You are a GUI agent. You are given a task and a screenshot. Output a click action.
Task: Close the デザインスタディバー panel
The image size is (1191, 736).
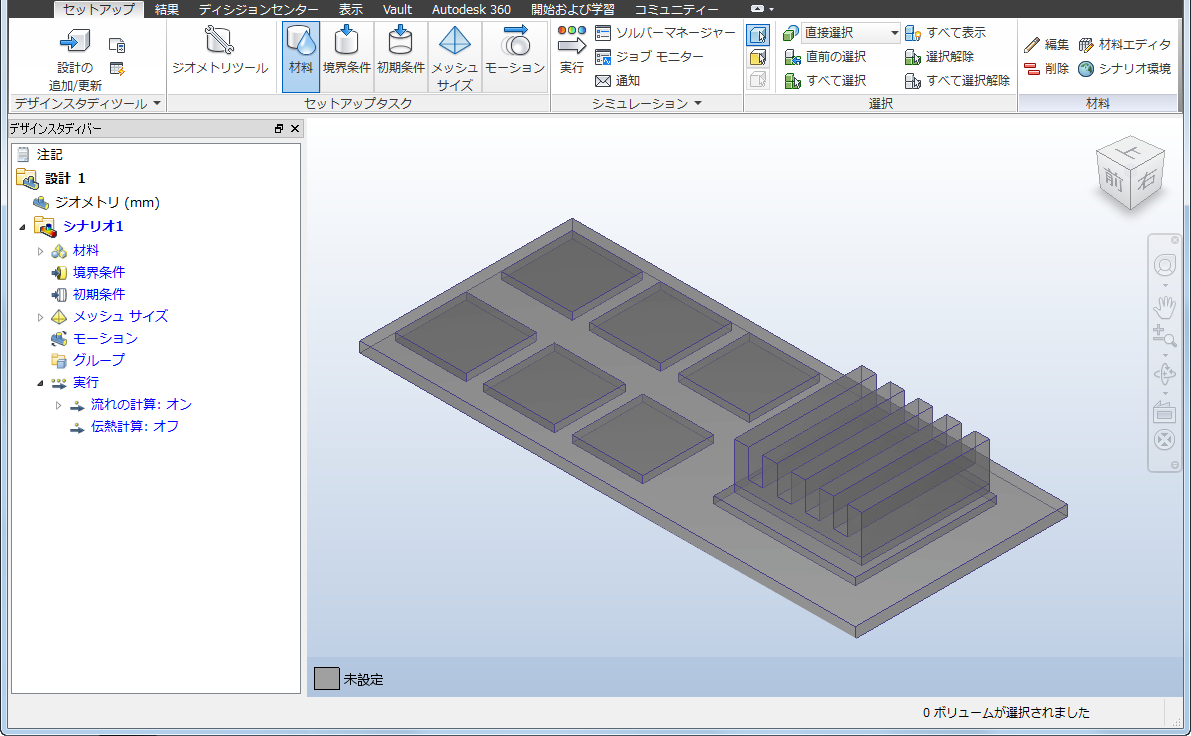[295, 129]
